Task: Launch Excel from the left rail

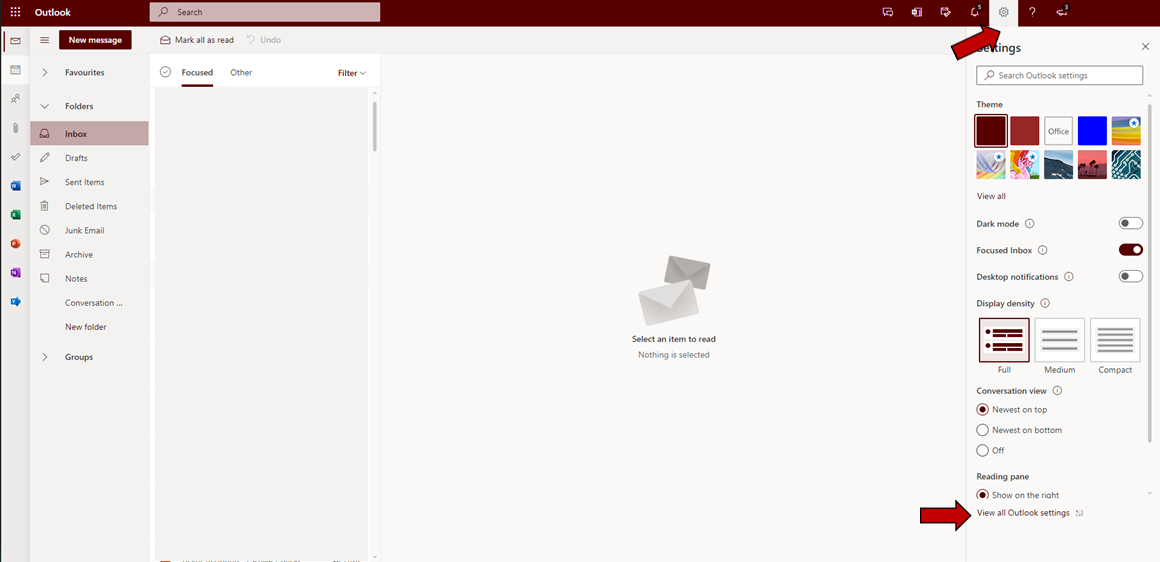Action: [x=15, y=215]
